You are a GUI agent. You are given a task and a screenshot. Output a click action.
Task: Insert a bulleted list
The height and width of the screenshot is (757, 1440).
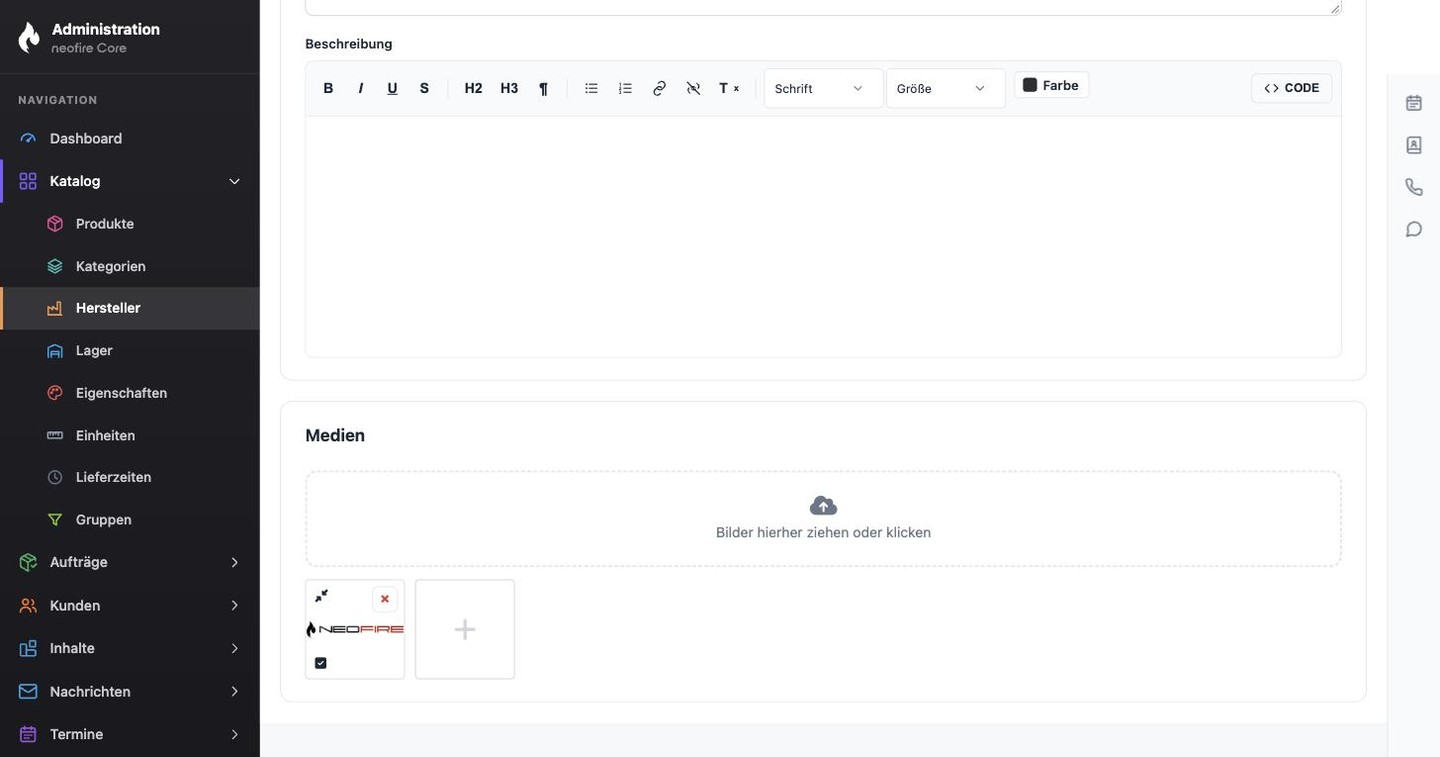coord(591,88)
